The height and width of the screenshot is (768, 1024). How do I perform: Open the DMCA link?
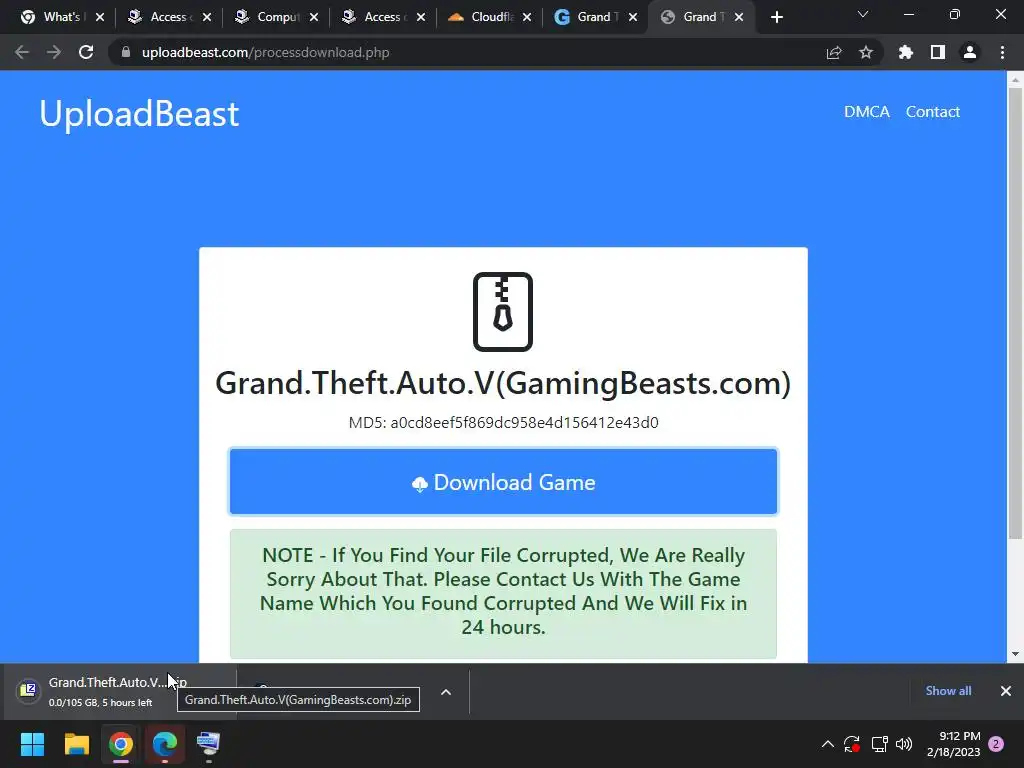click(x=867, y=112)
